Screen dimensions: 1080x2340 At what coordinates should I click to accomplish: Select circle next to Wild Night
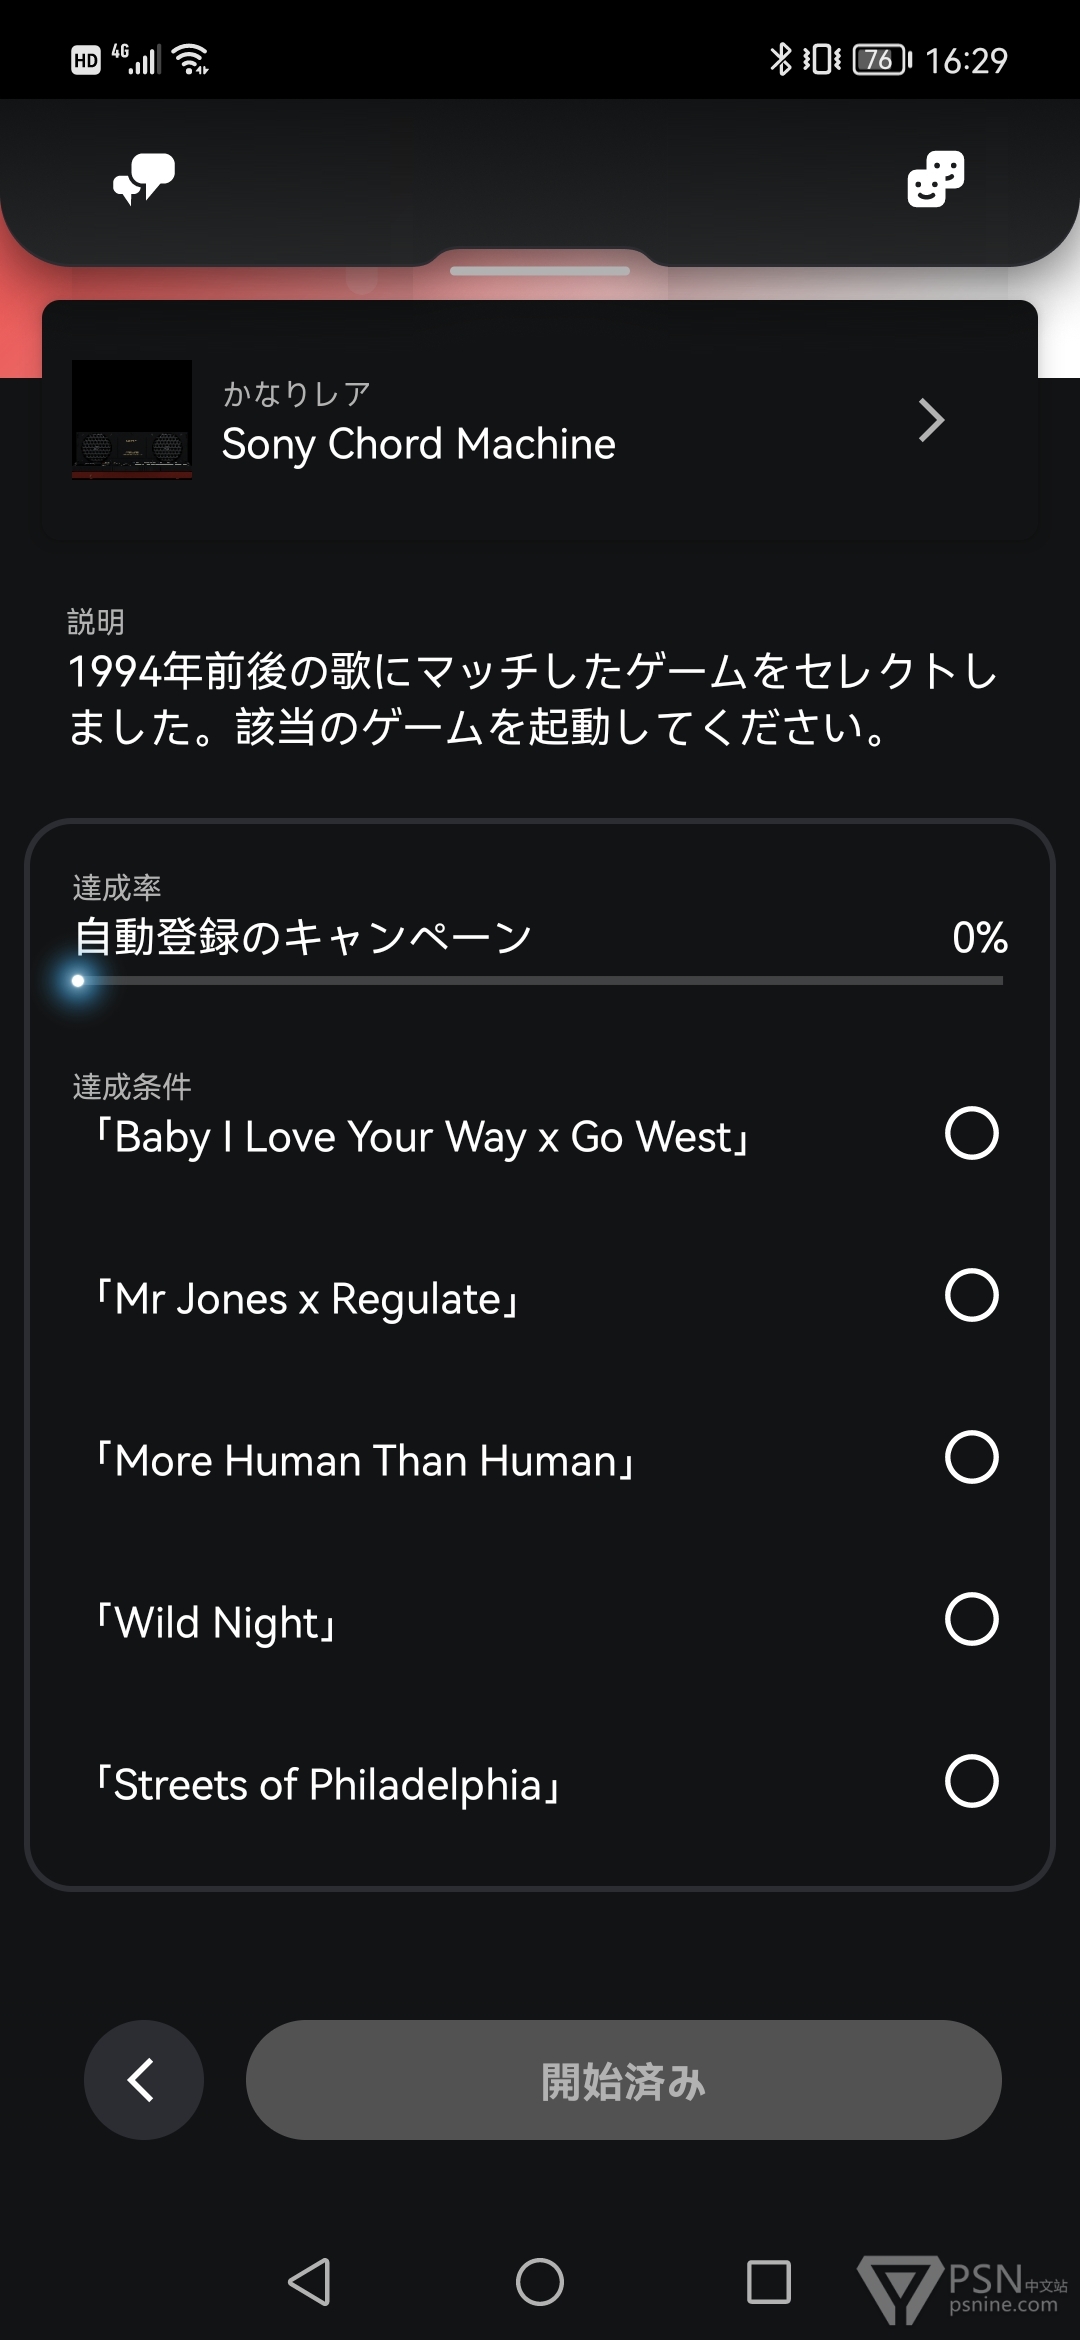(x=971, y=1620)
